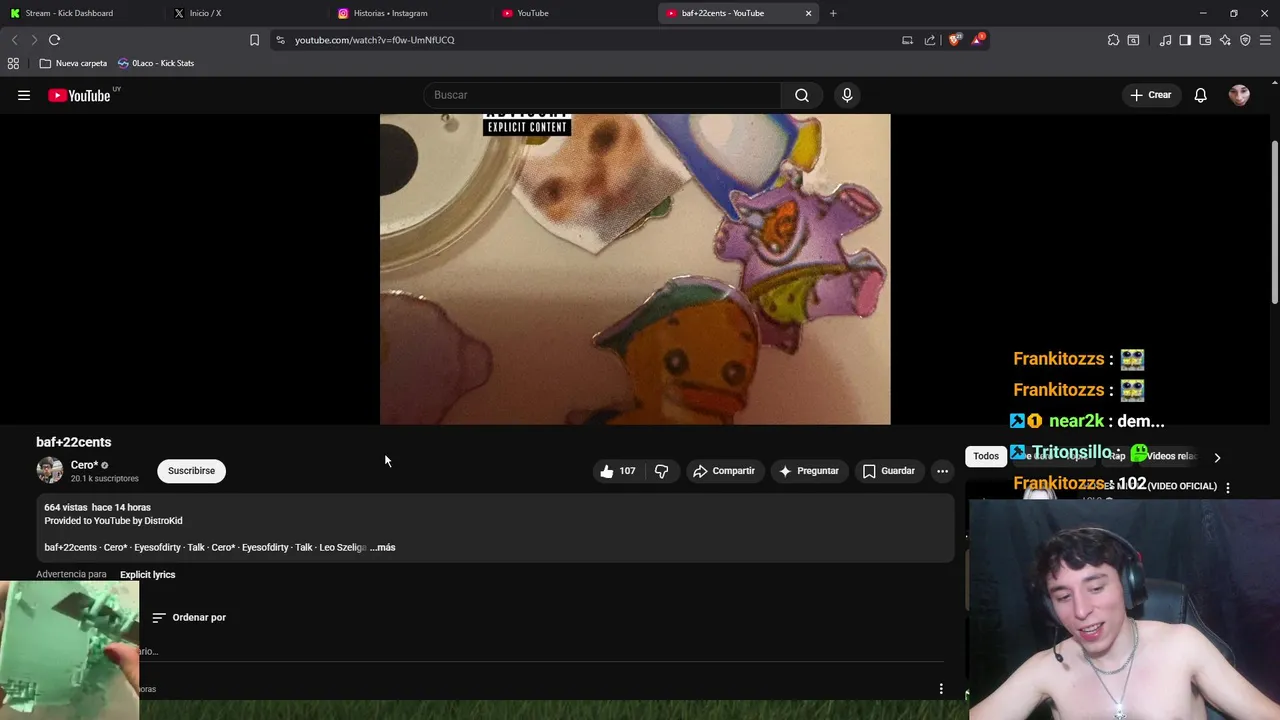This screenshot has width=1280, height=720.
Task: Open Brave Wallet icon
Action: pos(1205,40)
